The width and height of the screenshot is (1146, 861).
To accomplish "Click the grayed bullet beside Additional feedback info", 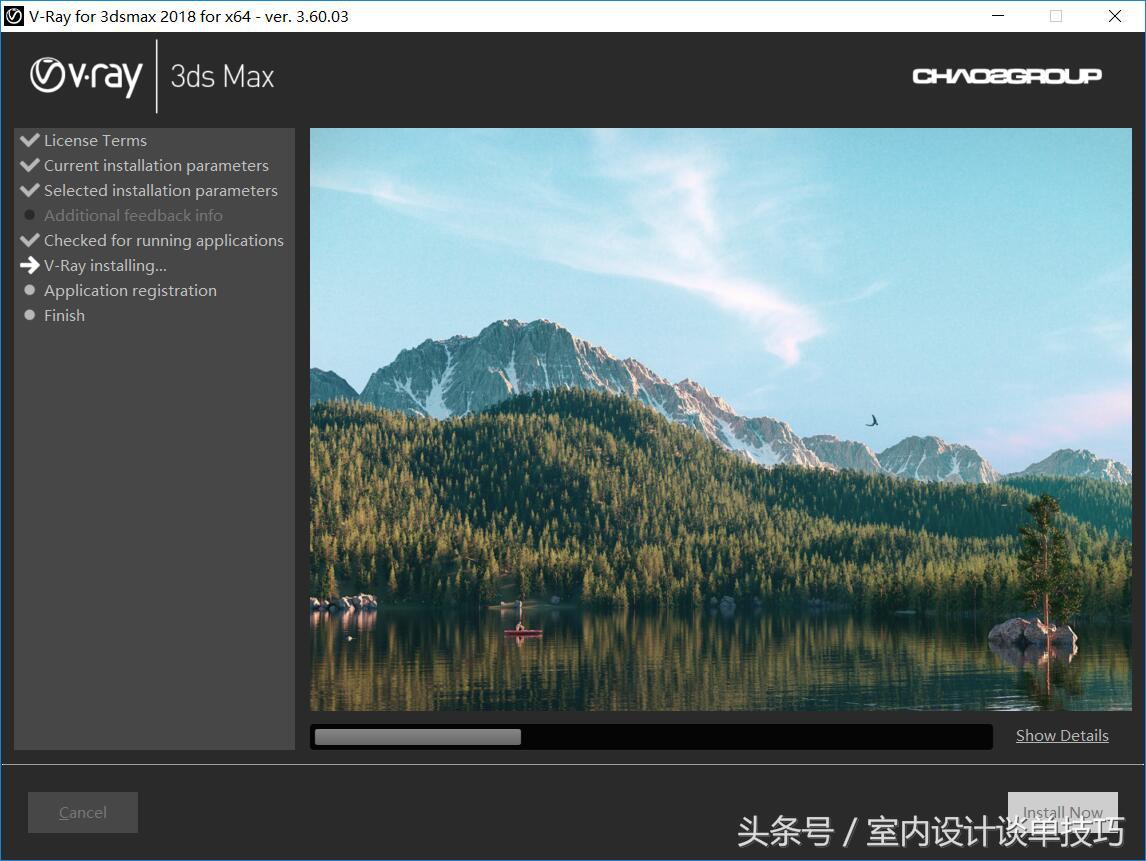I will pyautogui.click(x=29, y=215).
